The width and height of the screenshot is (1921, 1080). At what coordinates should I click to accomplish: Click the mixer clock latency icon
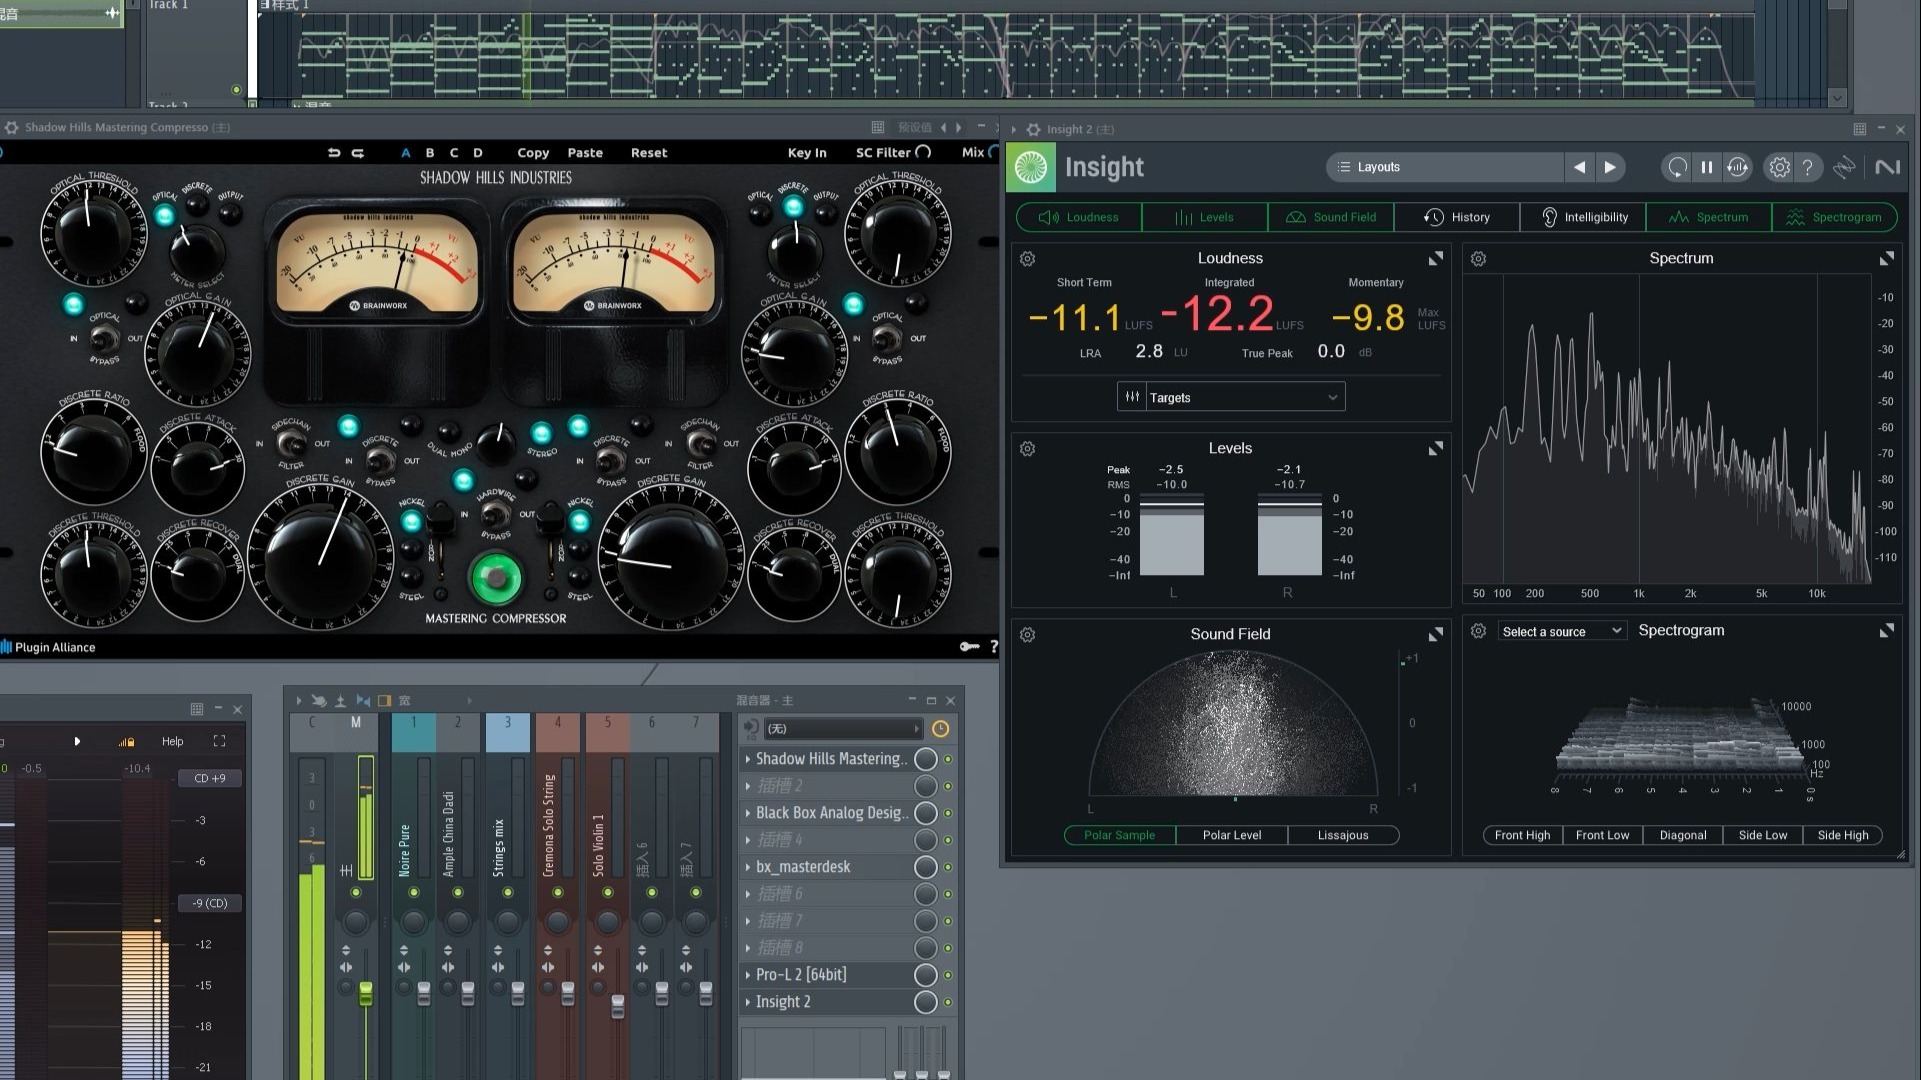point(940,729)
